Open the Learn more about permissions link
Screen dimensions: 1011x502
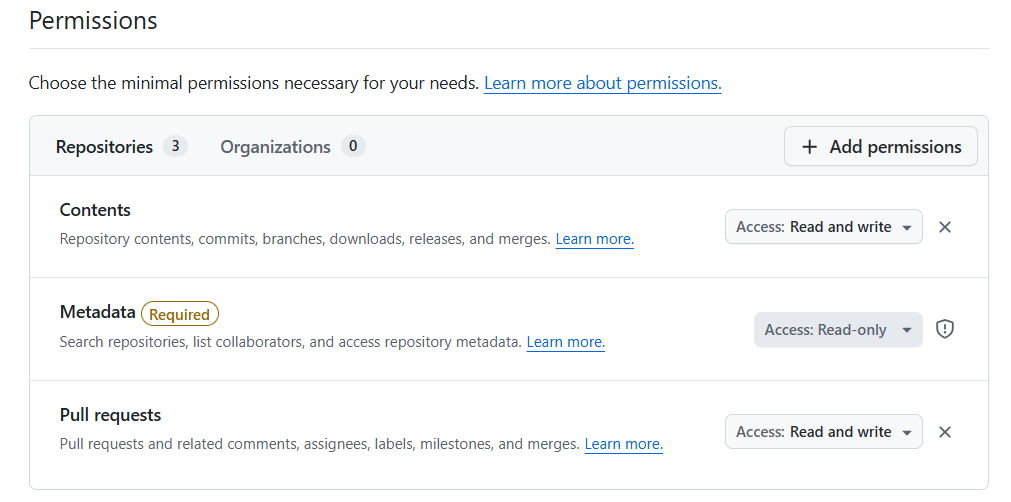pyautogui.click(x=602, y=84)
